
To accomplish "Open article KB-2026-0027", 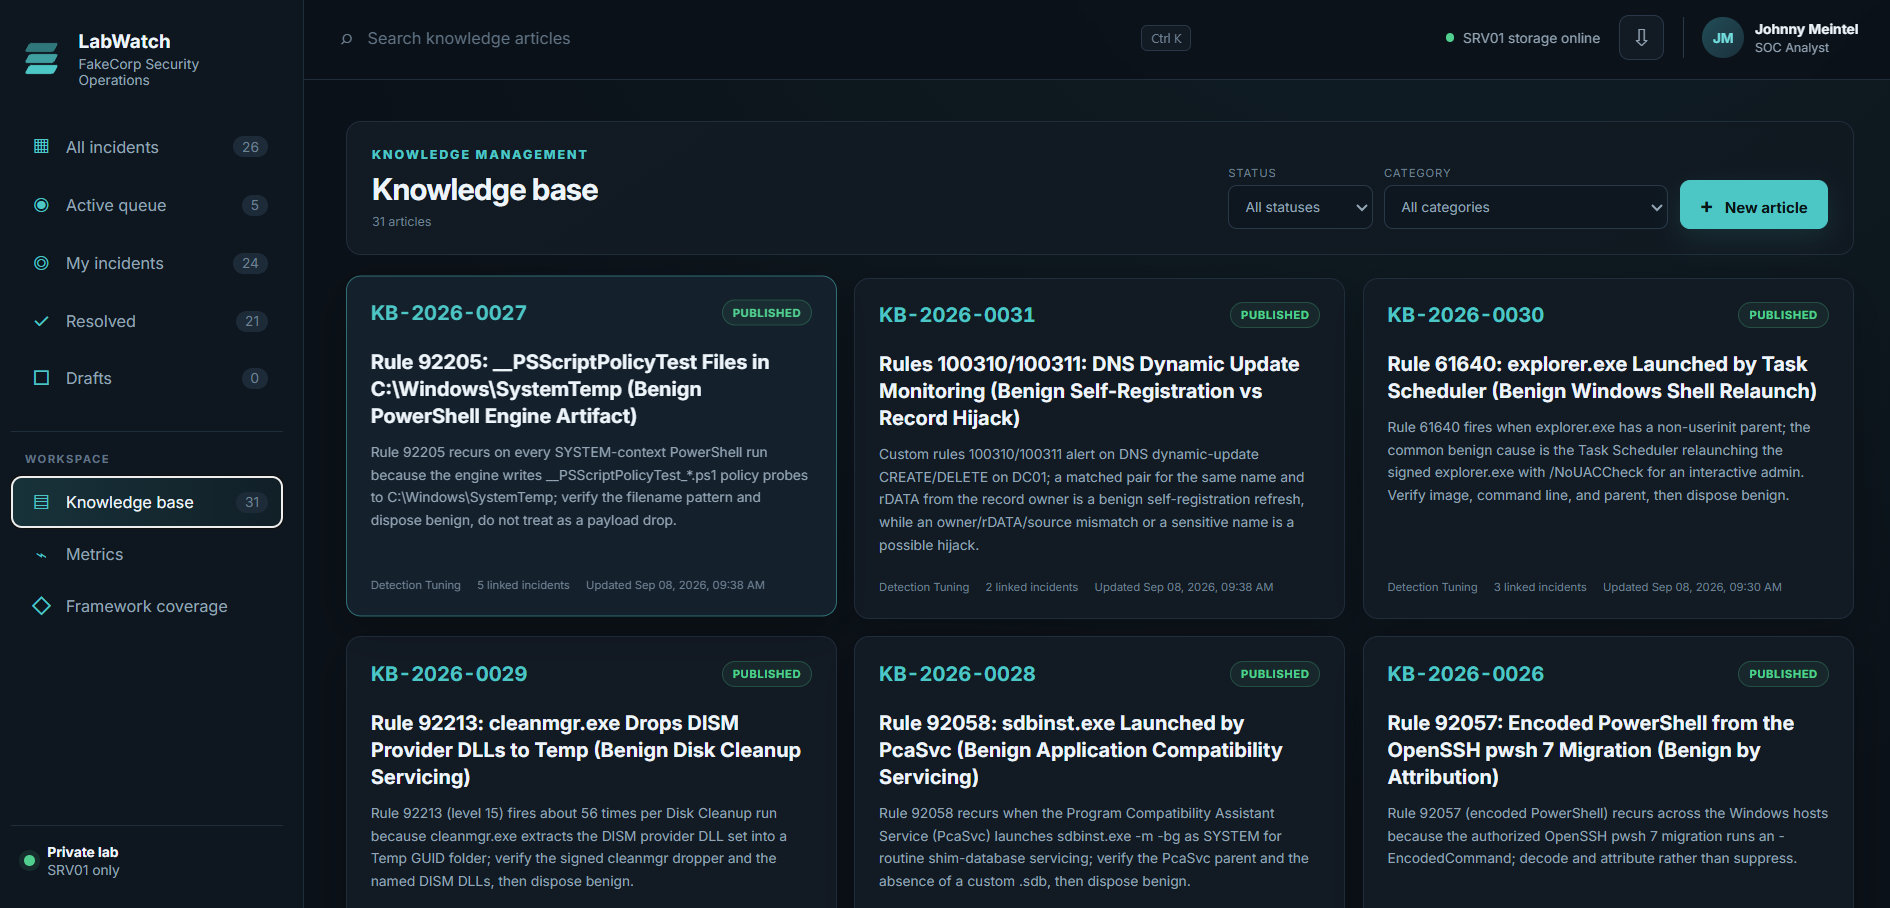I will [591, 446].
